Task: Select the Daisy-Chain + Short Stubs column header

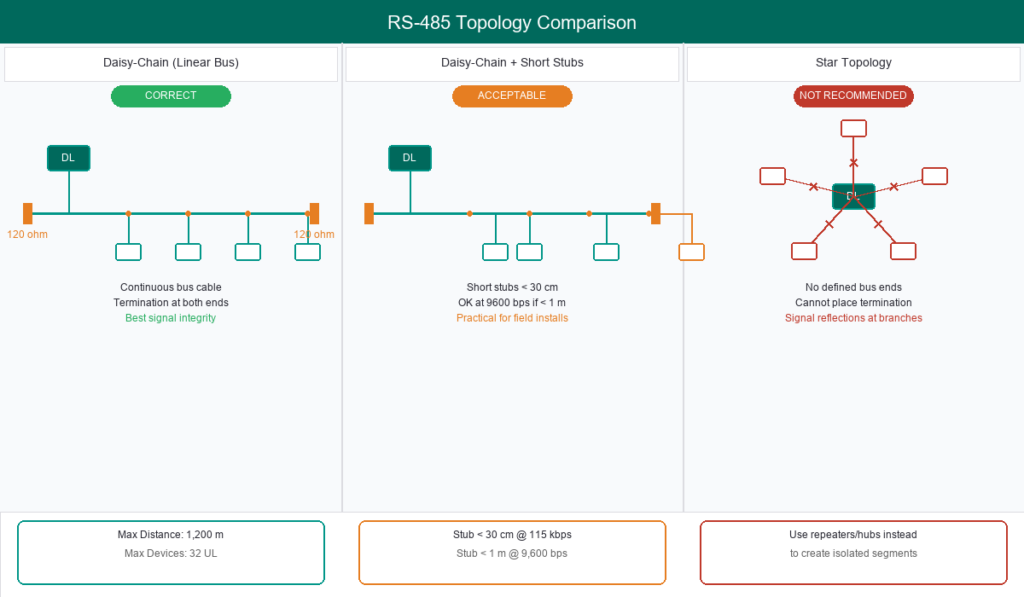Action: 512,63
